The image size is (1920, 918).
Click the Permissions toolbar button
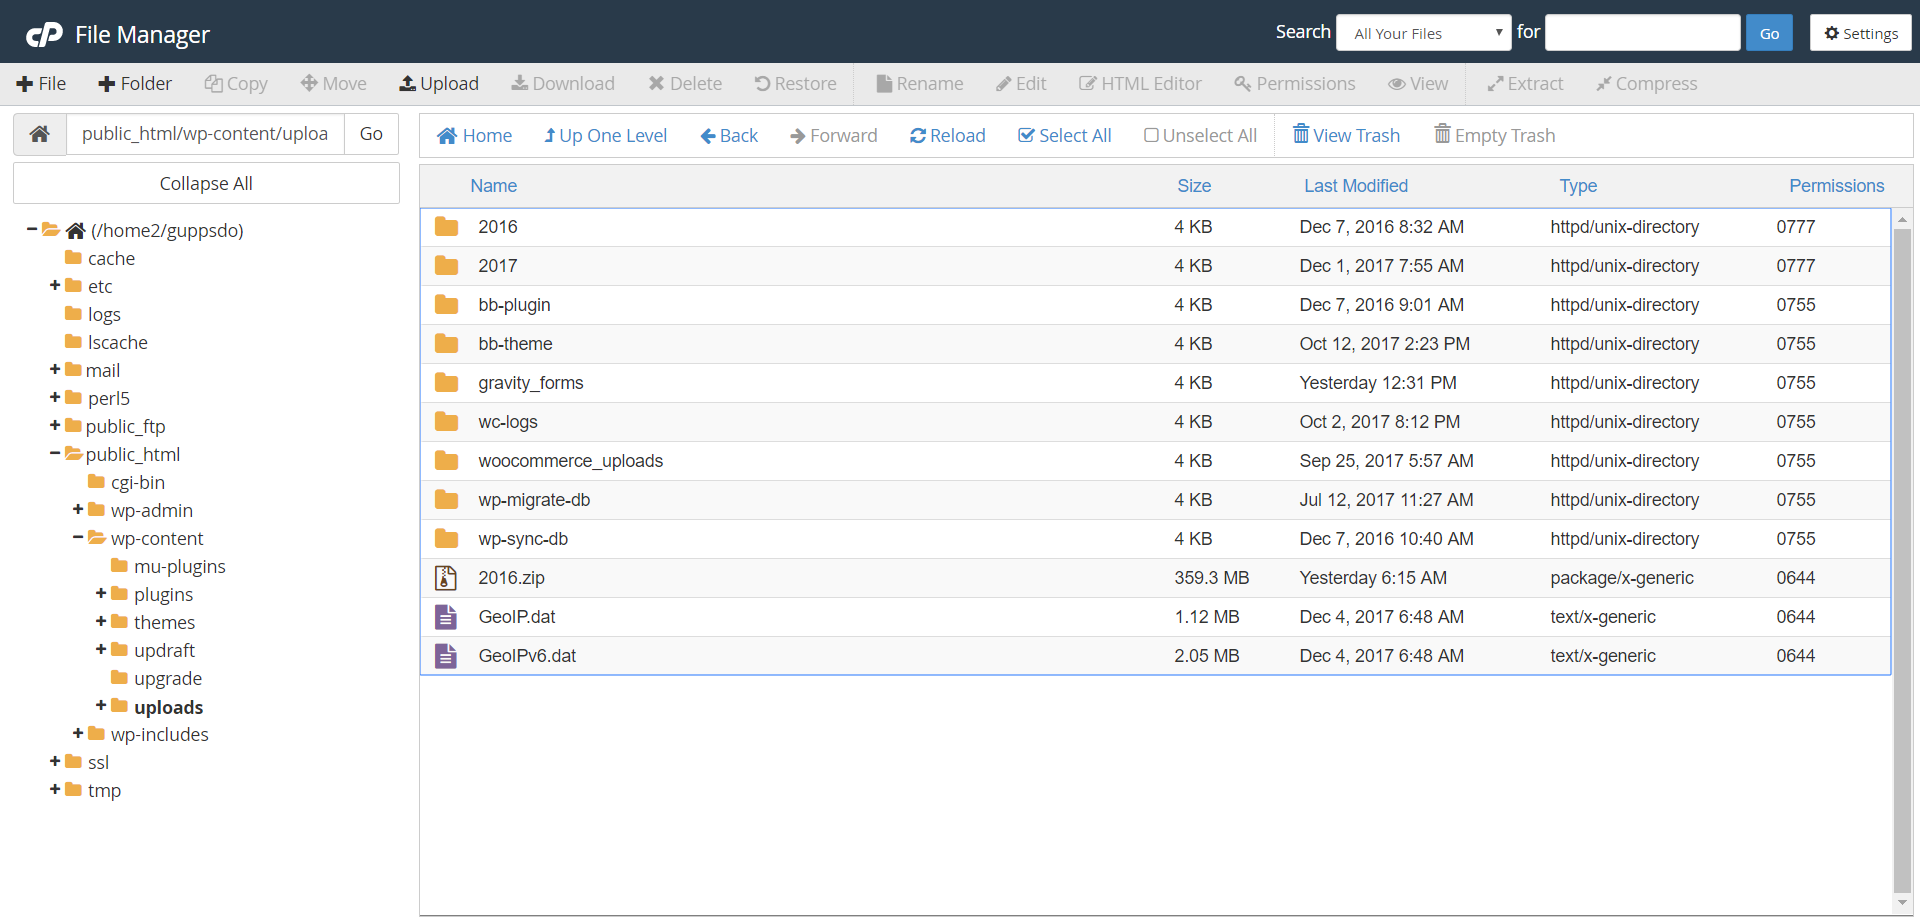[x=1295, y=84]
